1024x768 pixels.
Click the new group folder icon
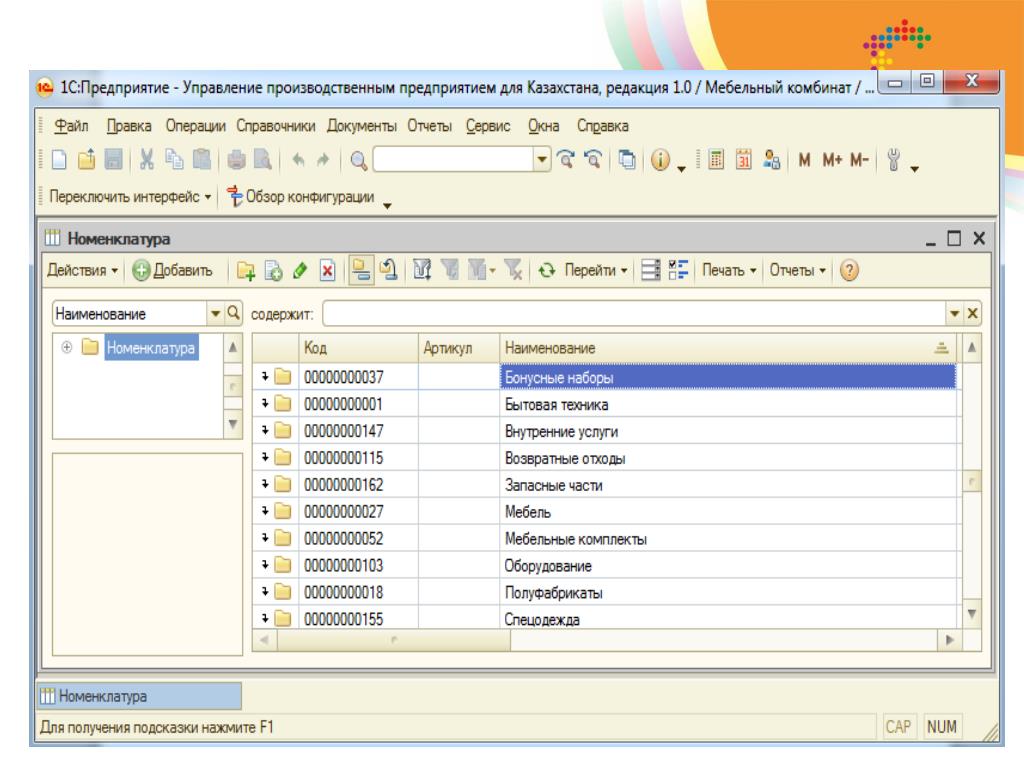pos(246,270)
